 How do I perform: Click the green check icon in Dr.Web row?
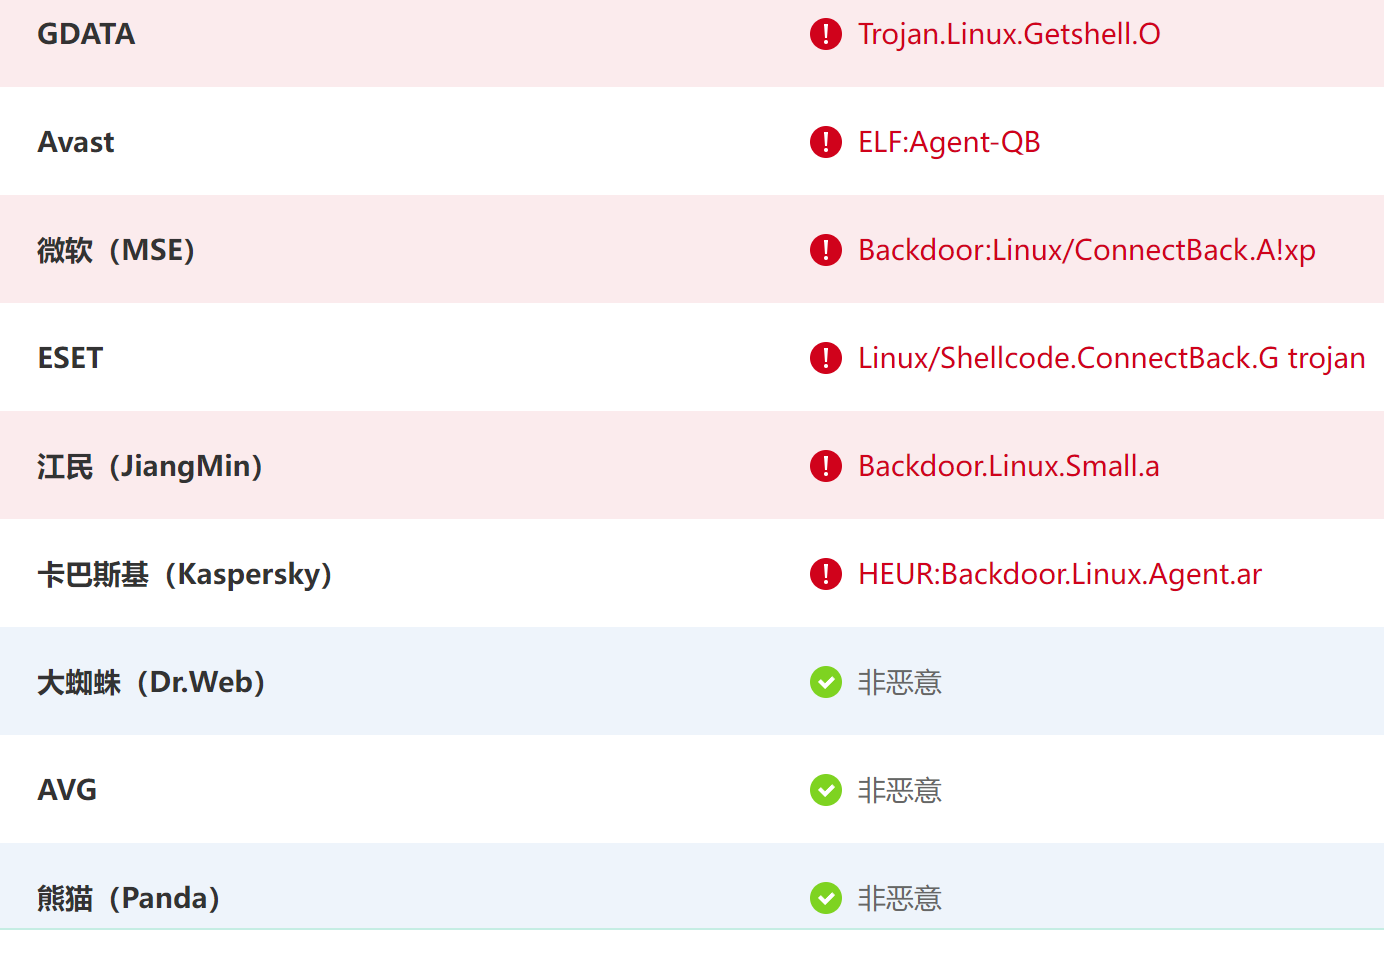(x=826, y=682)
